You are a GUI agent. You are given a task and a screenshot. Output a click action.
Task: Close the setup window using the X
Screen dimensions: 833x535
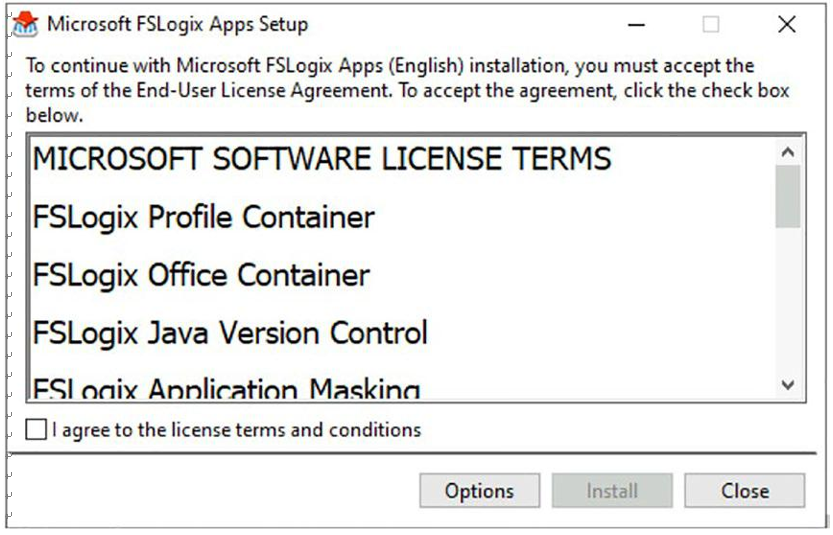[x=787, y=24]
